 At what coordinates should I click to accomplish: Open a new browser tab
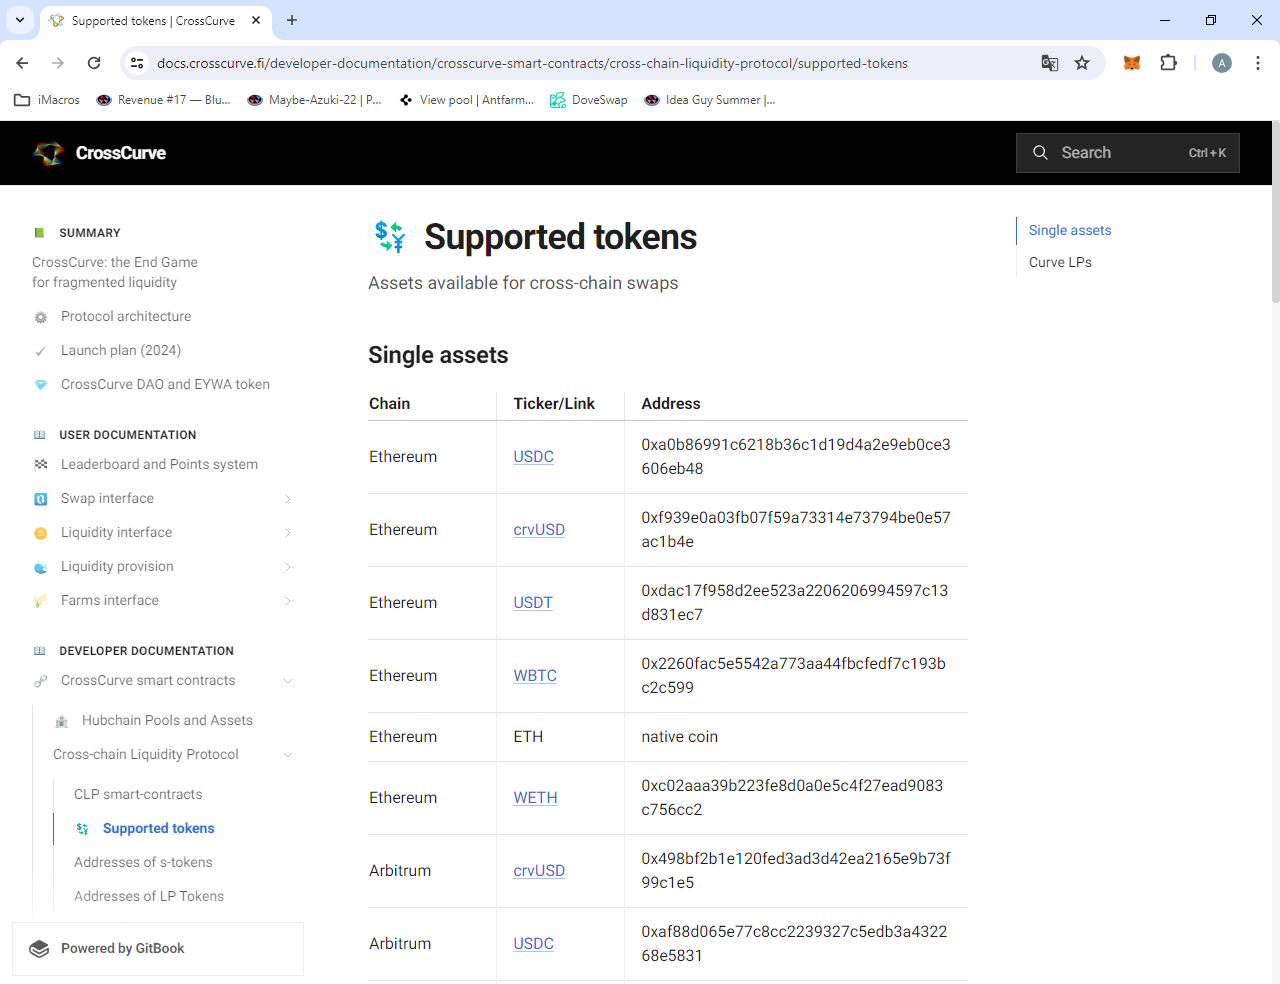click(292, 20)
